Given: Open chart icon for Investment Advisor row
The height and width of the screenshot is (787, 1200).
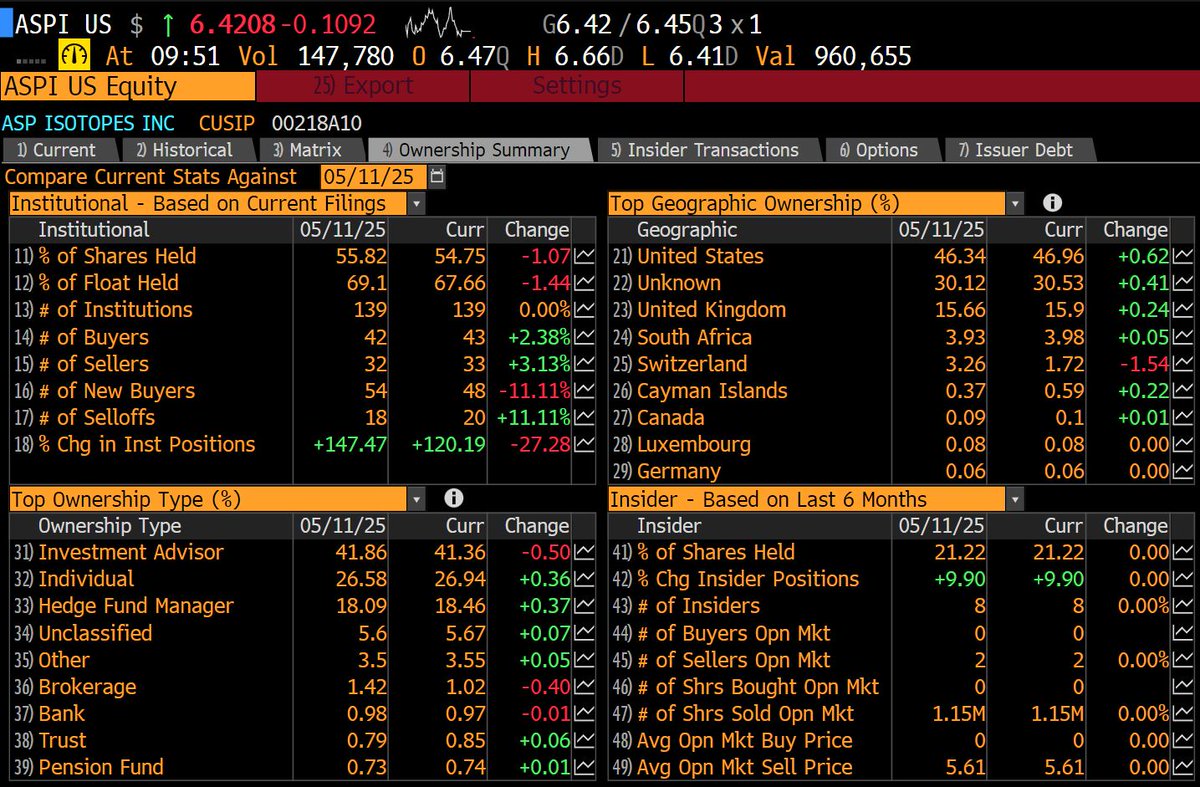Looking at the screenshot, I should [584, 552].
